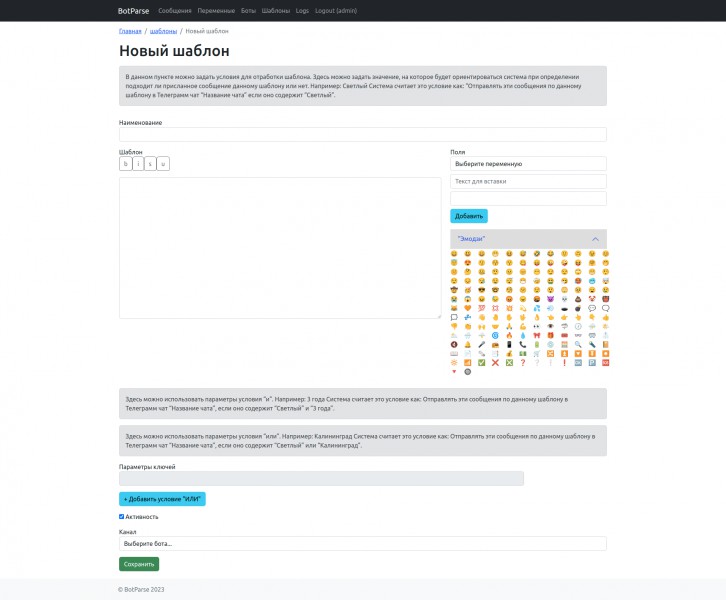The width and height of the screenshot is (726, 600).
Task: Open the Выберите переменную dropdown
Action: click(528, 163)
